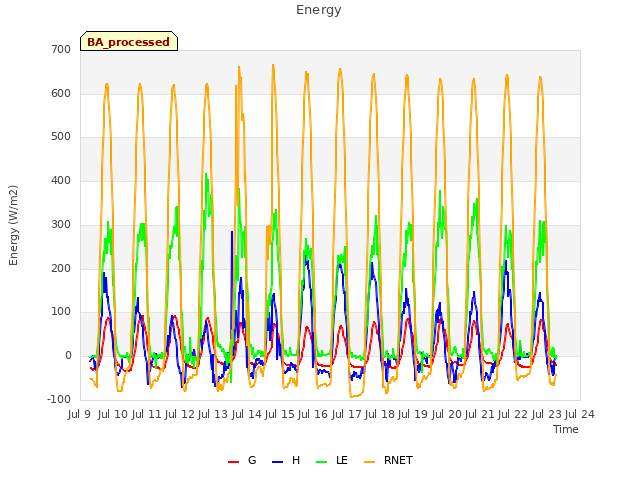Click the 0 y-axis tick label
The width and height of the screenshot is (640, 480).
pos(68,356)
